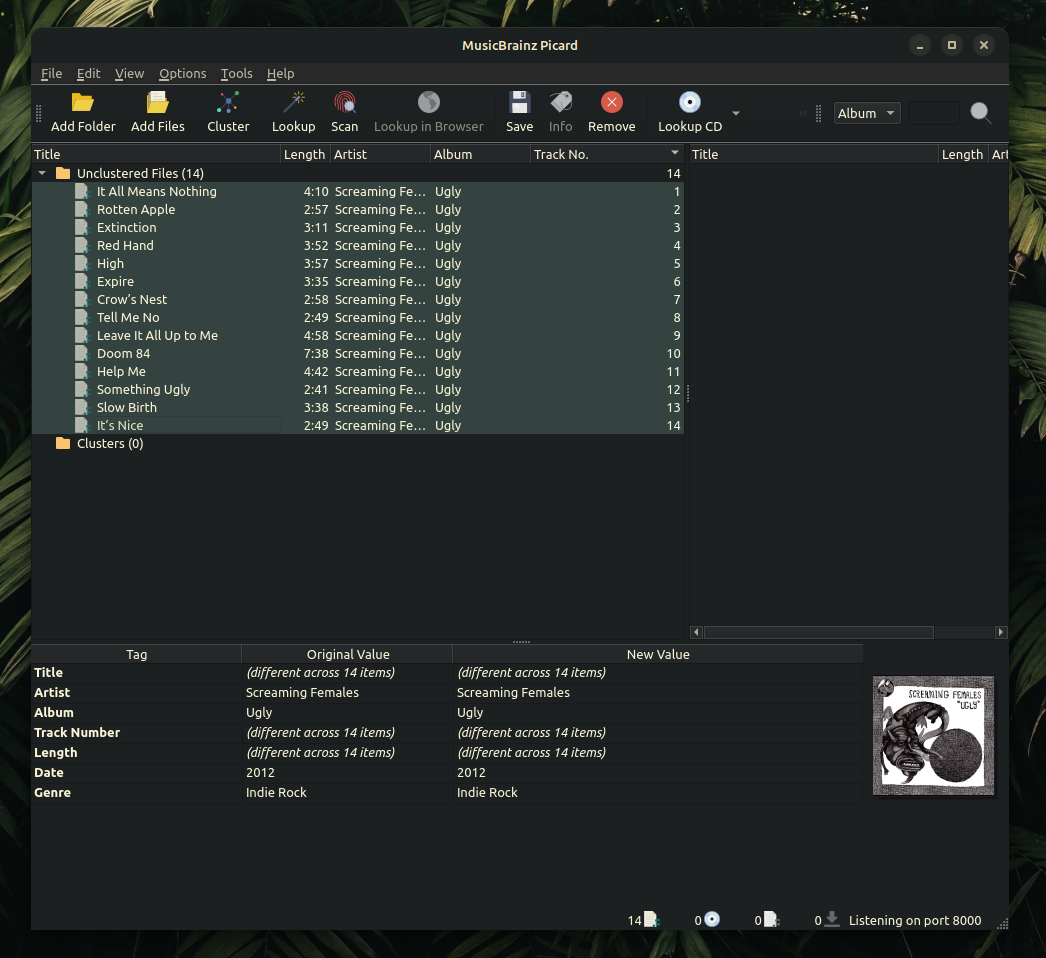Click the New Value column header
This screenshot has width=1046, height=958.
(x=658, y=654)
